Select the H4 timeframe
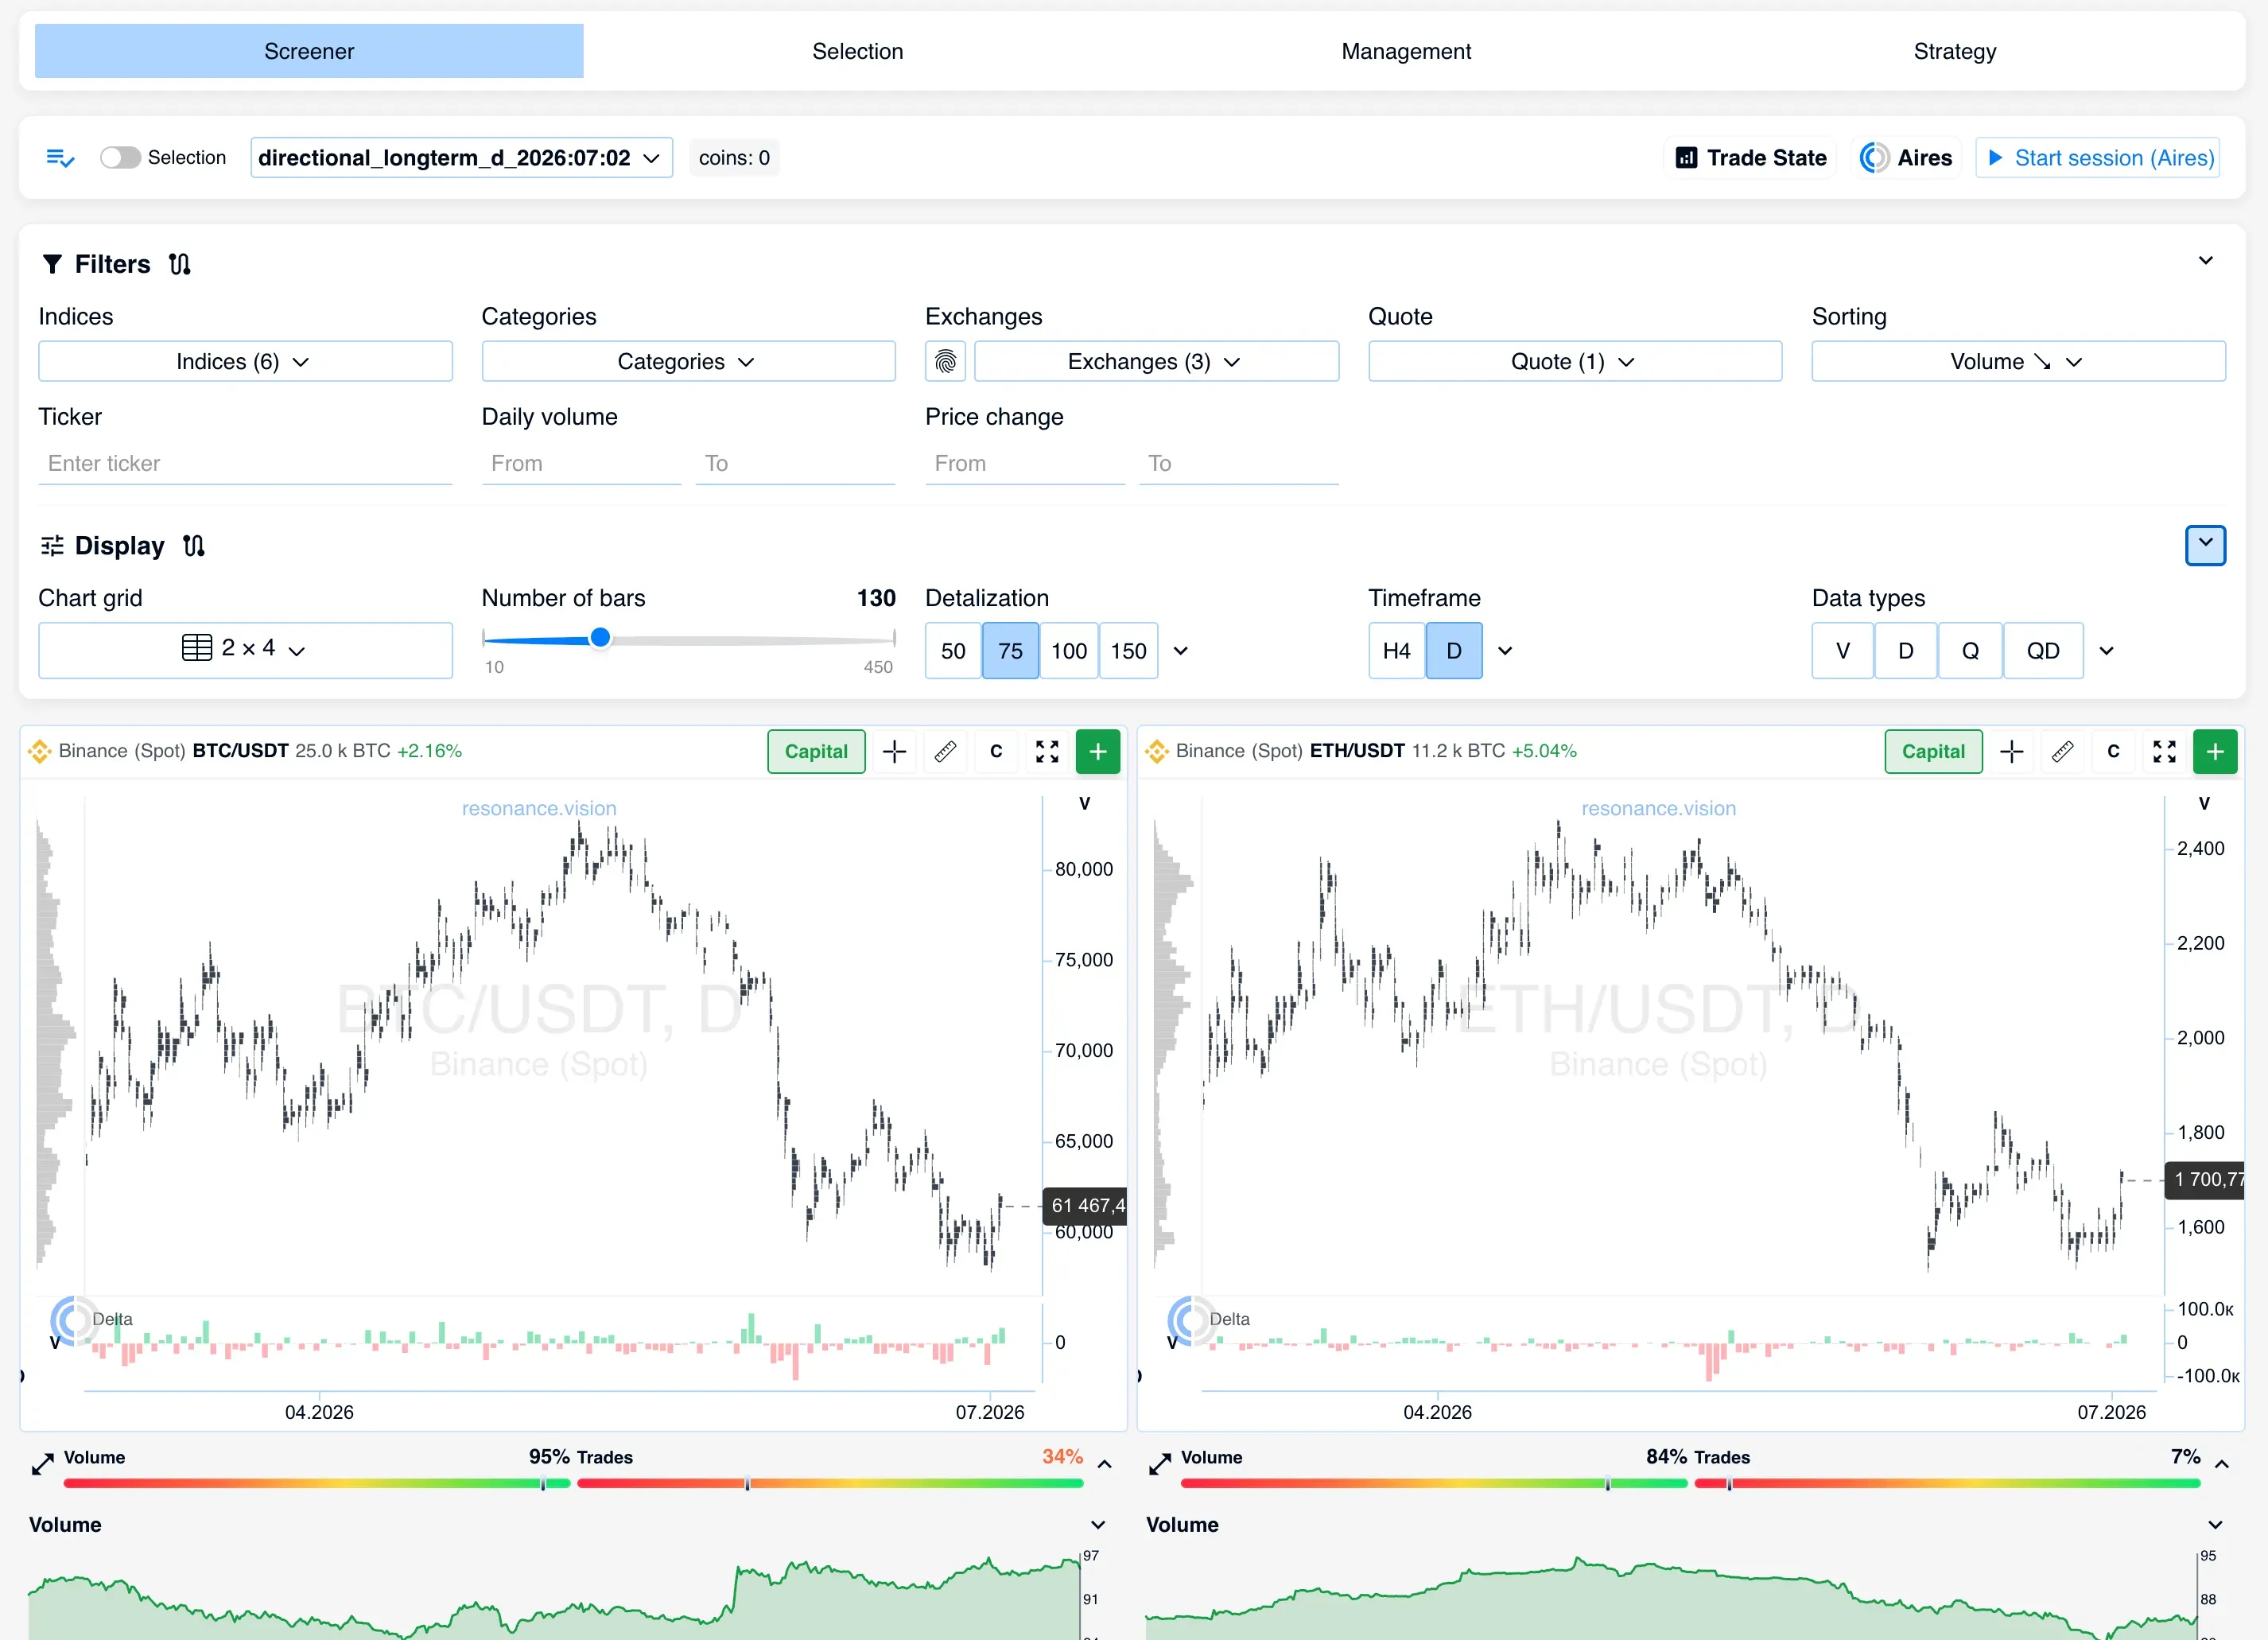2268x1640 pixels. (x=1396, y=651)
